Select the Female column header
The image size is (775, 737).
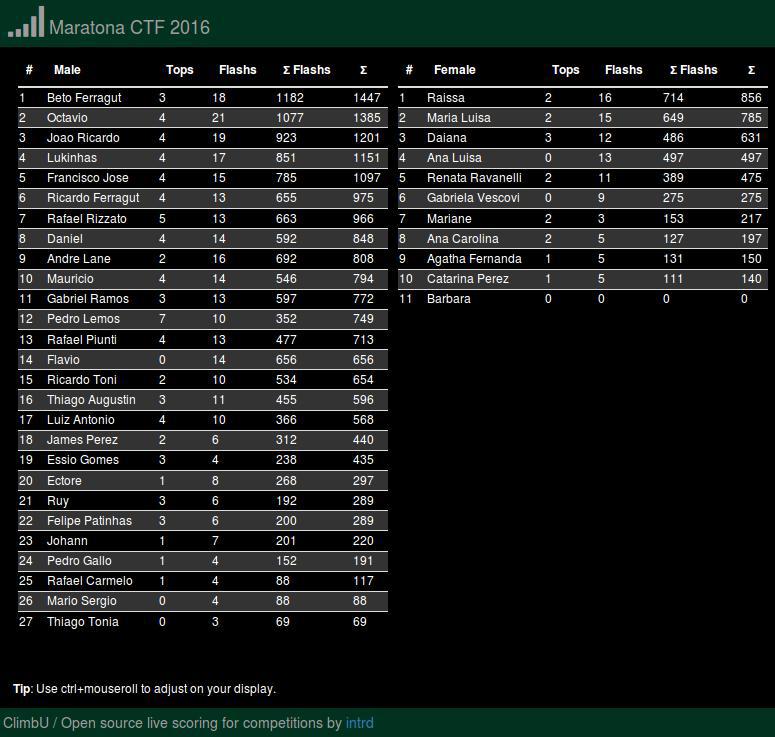(454, 70)
